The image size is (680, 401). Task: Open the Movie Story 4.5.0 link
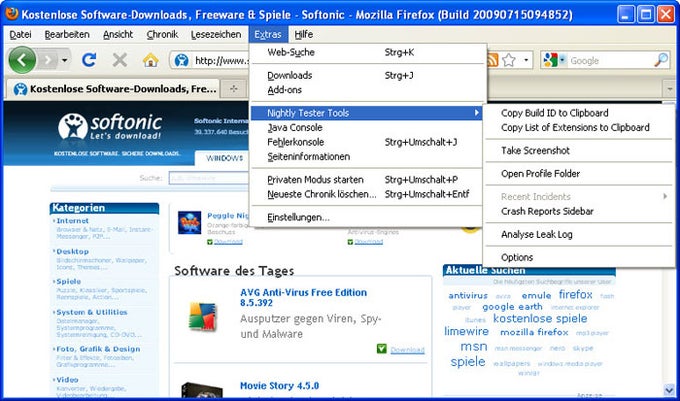coord(279,385)
